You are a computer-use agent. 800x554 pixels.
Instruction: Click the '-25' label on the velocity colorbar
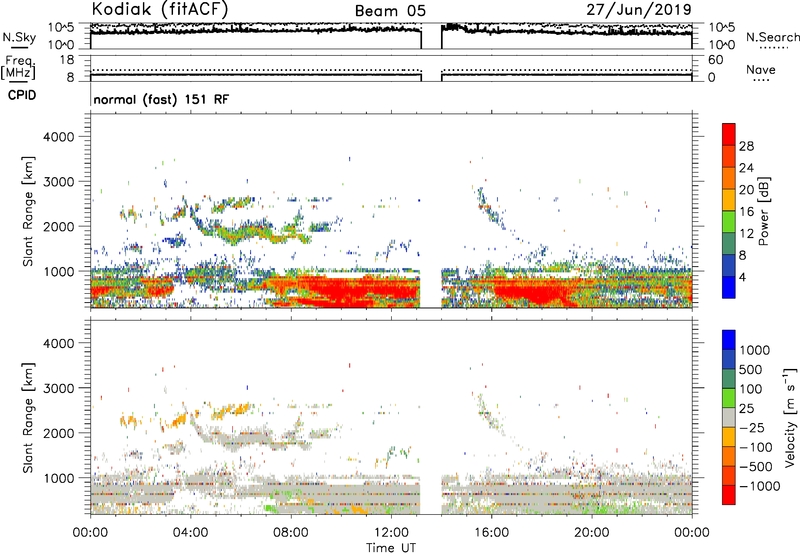click(752, 428)
